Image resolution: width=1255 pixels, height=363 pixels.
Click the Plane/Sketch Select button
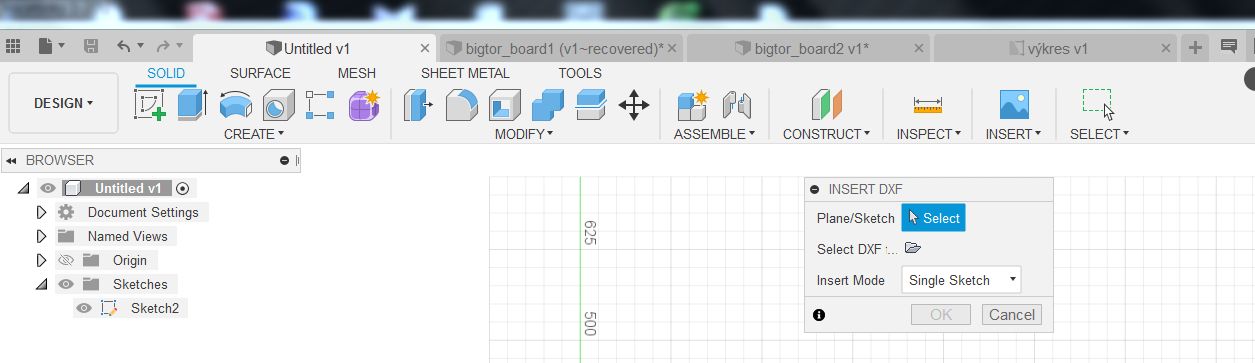tap(934, 218)
